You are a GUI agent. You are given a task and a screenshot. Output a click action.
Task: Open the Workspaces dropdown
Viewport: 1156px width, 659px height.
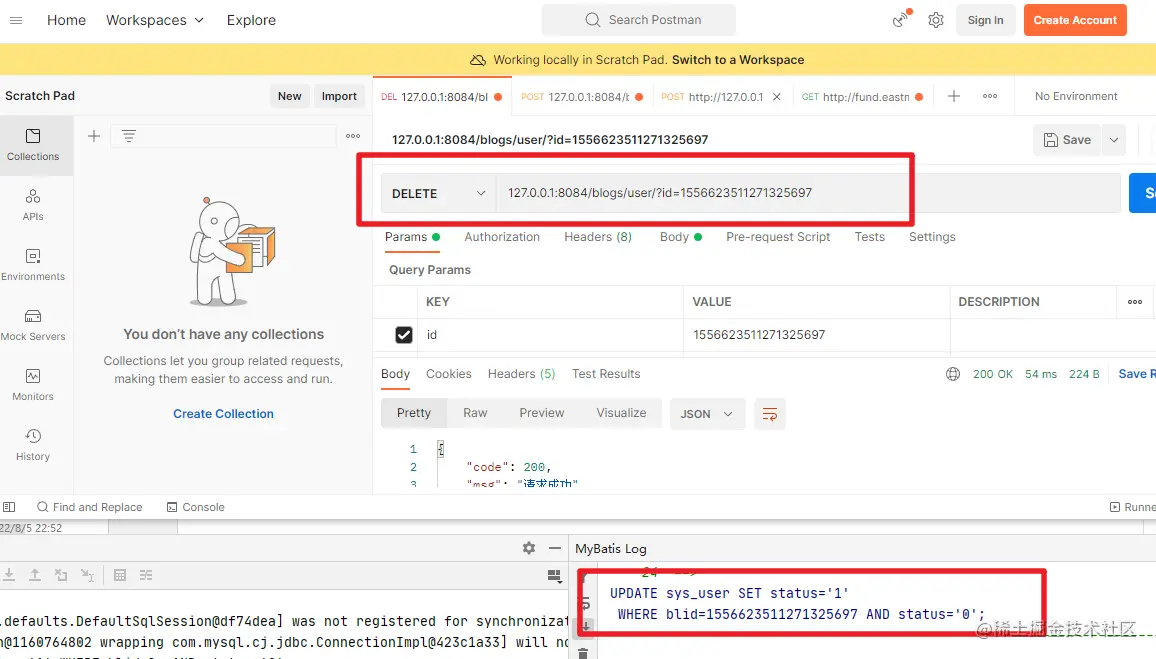coord(155,20)
